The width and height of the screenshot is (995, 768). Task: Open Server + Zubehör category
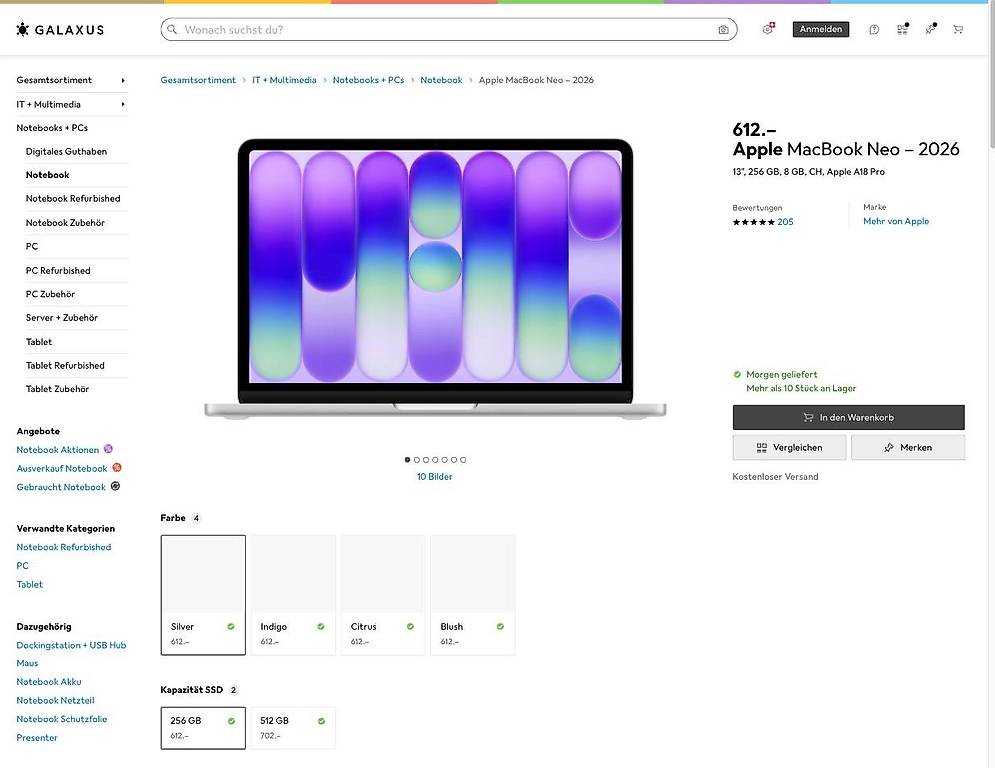pos(62,317)
